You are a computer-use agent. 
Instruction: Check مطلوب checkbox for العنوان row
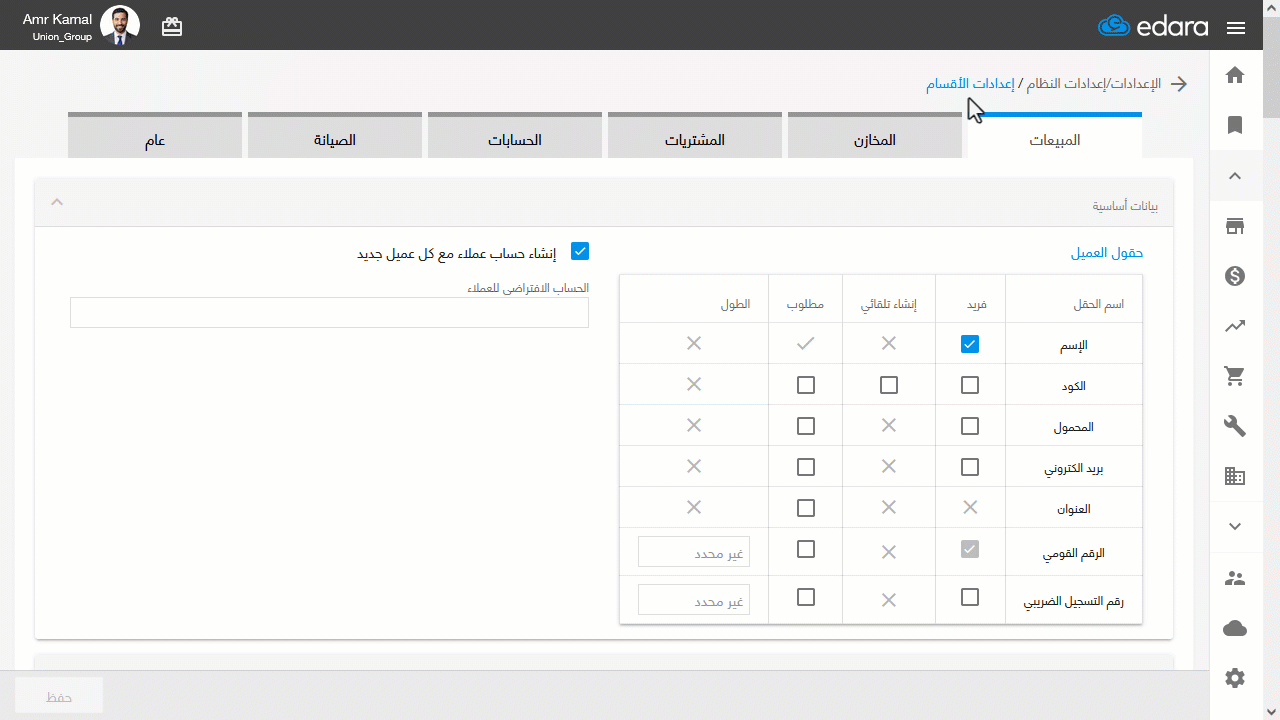(x=805, y=508)
